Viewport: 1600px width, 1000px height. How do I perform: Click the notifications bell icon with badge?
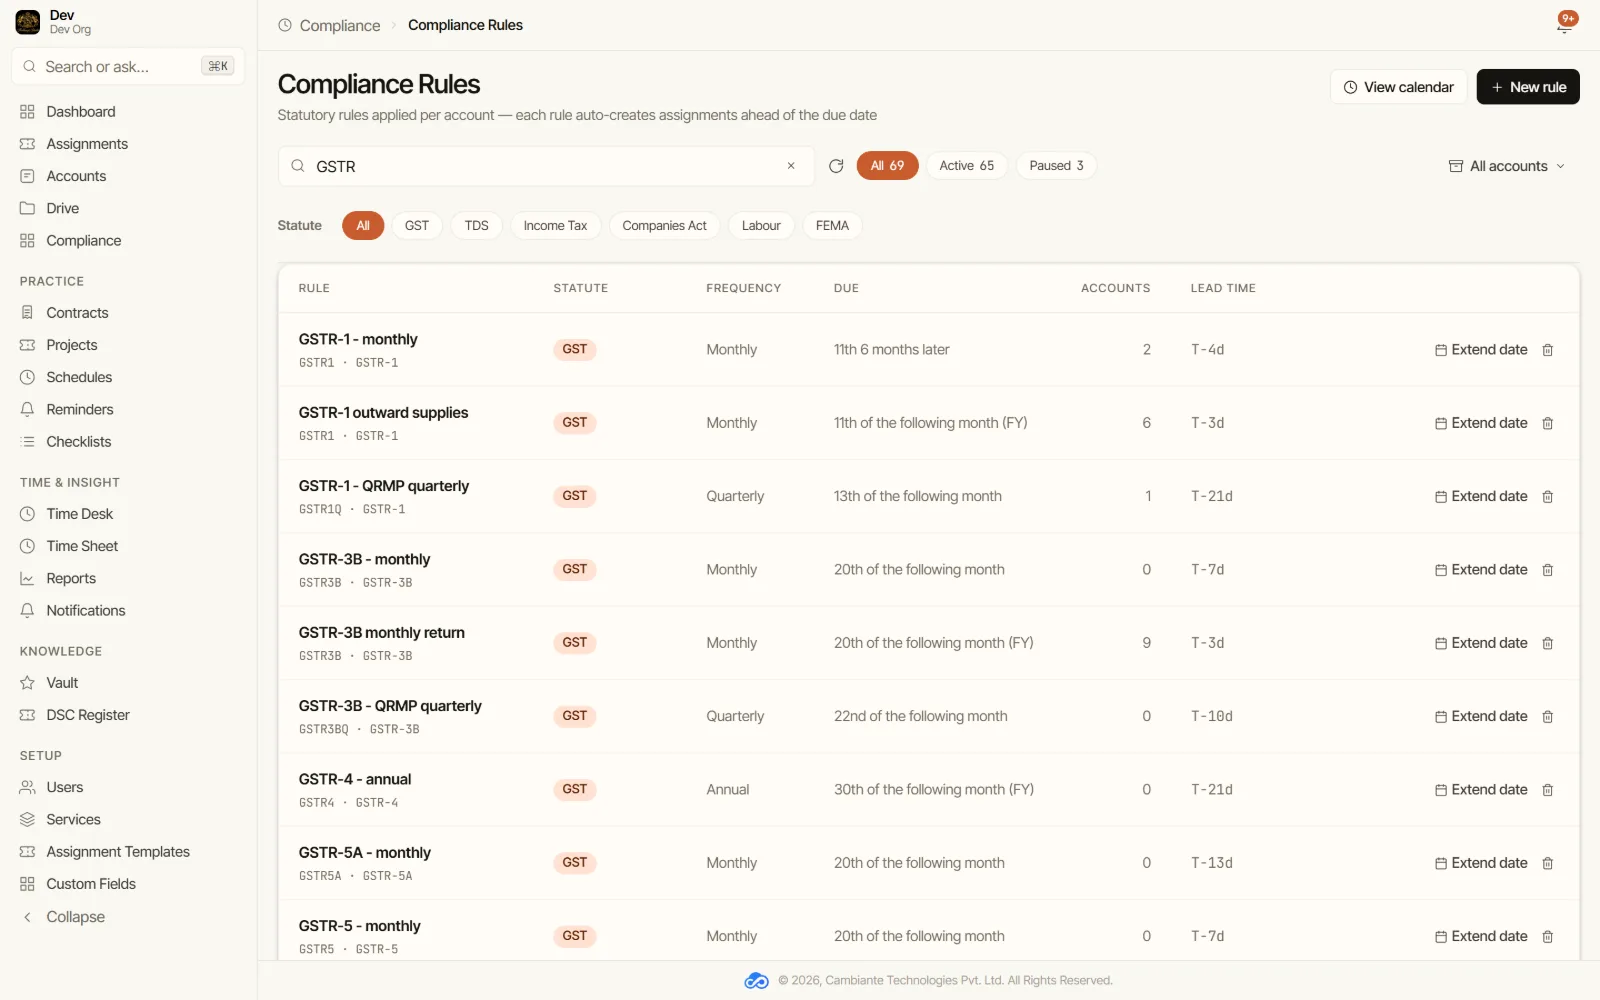[x=1565, y=24]
